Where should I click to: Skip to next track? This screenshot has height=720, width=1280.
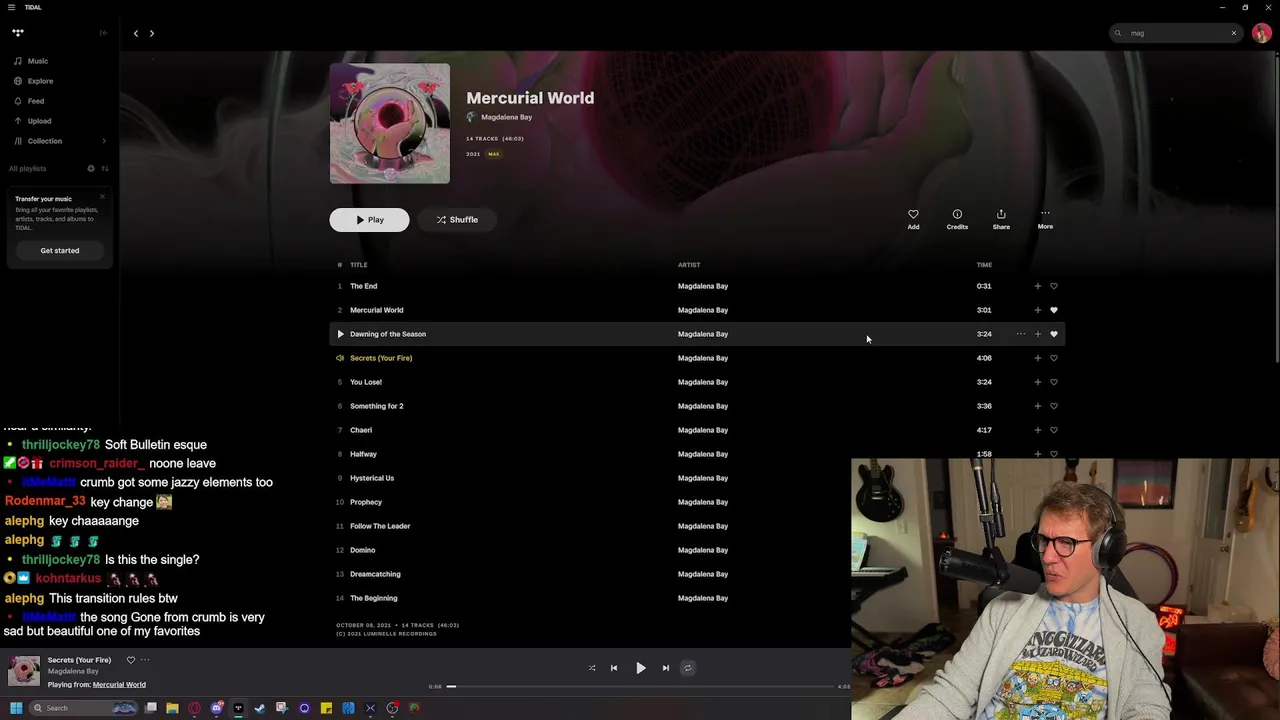[666, 668]
